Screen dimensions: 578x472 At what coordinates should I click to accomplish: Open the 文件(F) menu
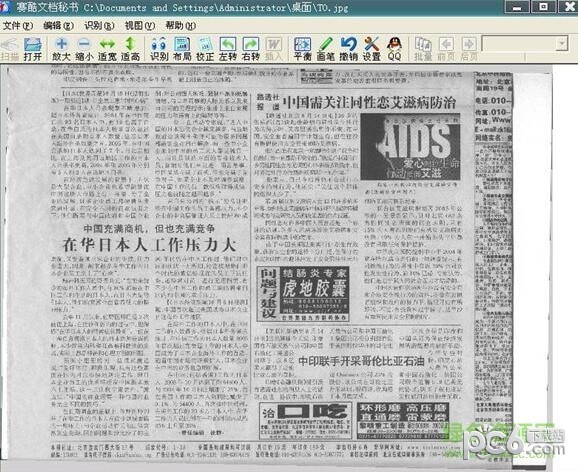18,25
